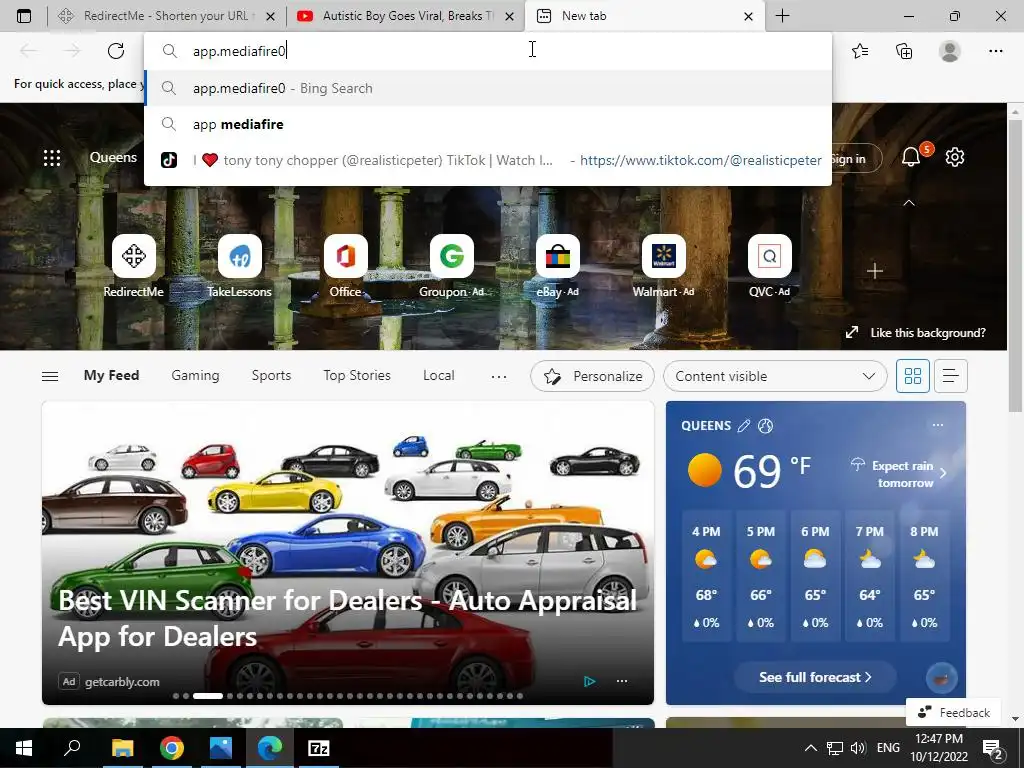Select the app mediafire search suggestion
The width and height of the screenshot is (1024, 768).
point(488,124)
